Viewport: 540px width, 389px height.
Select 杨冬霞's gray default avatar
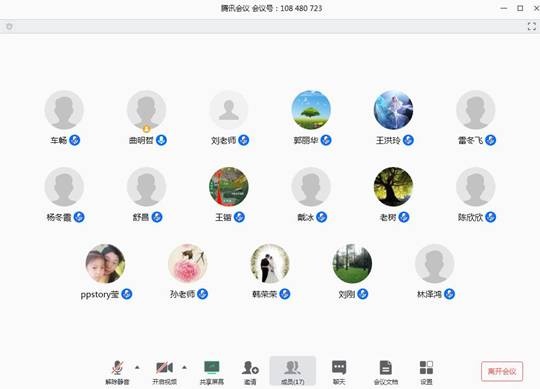pos(64,187)
